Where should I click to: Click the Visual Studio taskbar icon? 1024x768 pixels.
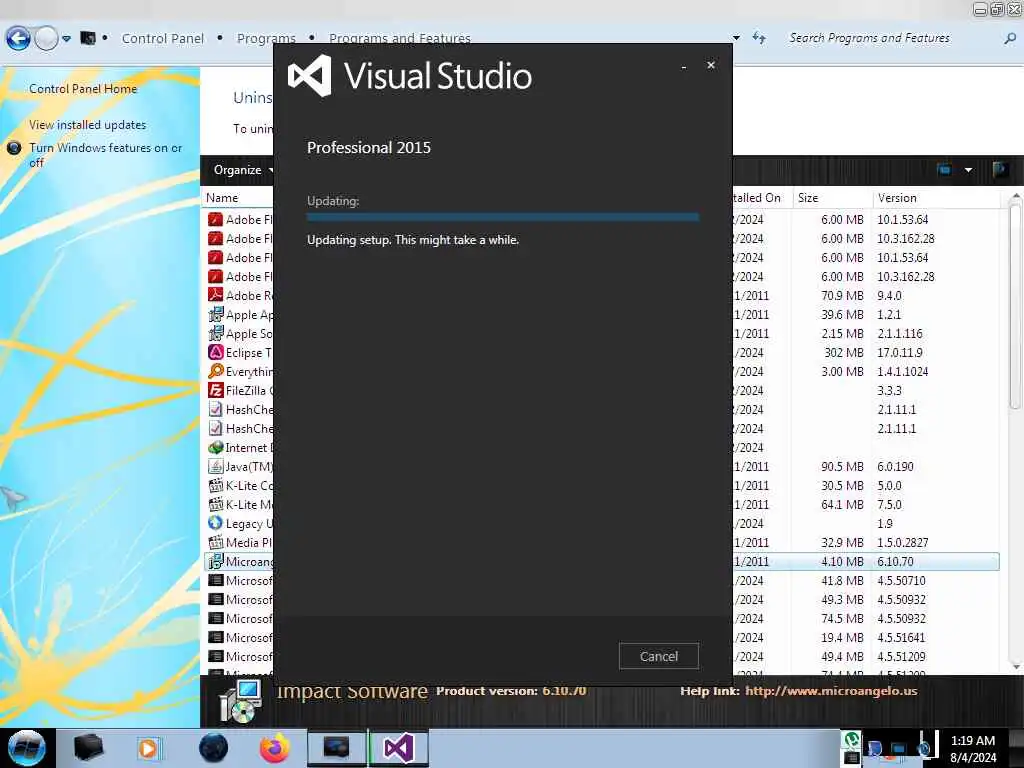(398, 748)
